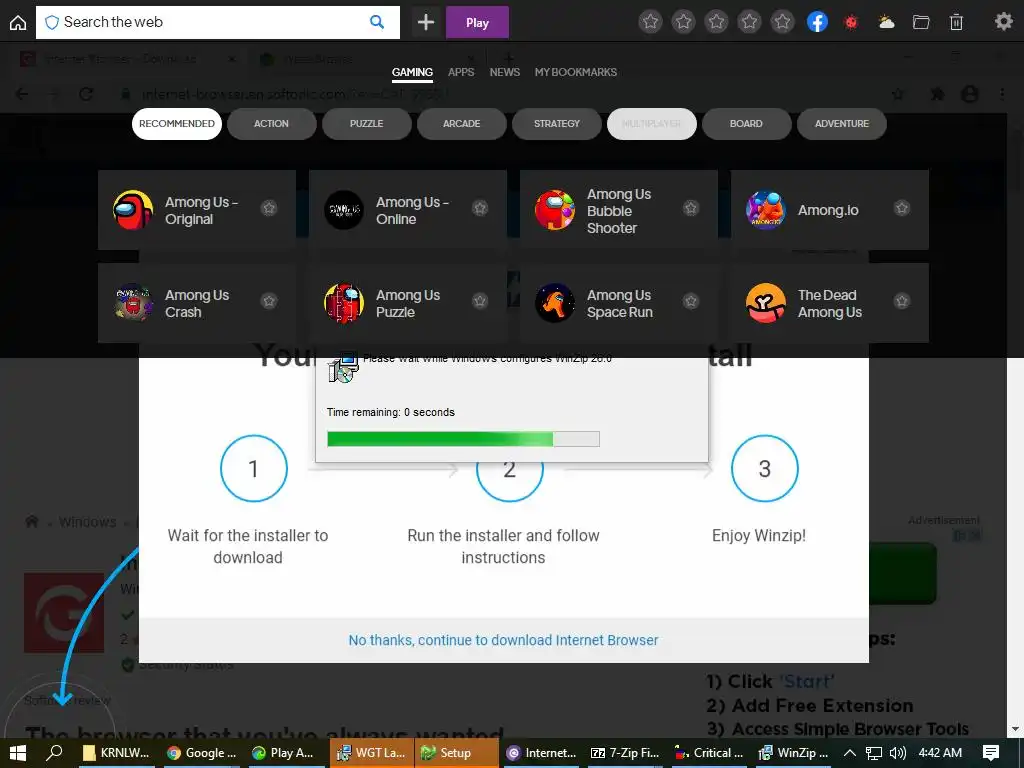Image resolution: width=1024 pixels, height=768 pixels.
Task: Favorite Among Us Space Run with star
Action: (691, 301)
